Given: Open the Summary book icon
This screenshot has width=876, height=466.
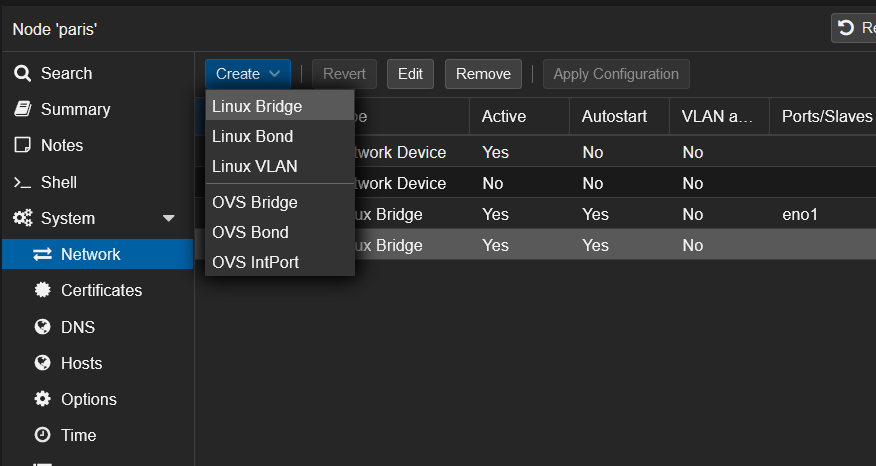Looking at the screenshot, I should point(22,109).
